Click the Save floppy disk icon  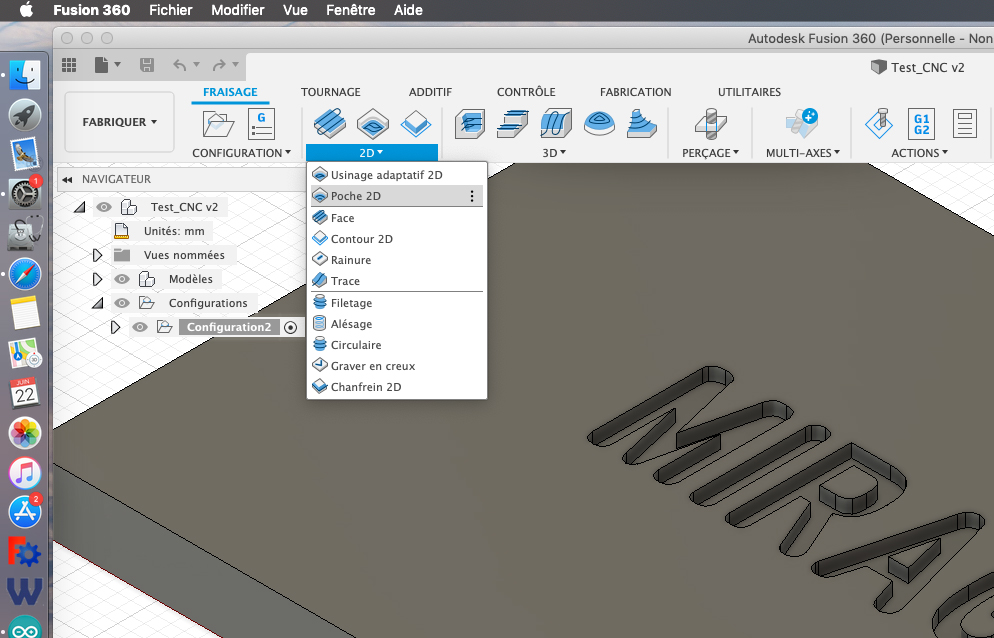tap(146, 65)
